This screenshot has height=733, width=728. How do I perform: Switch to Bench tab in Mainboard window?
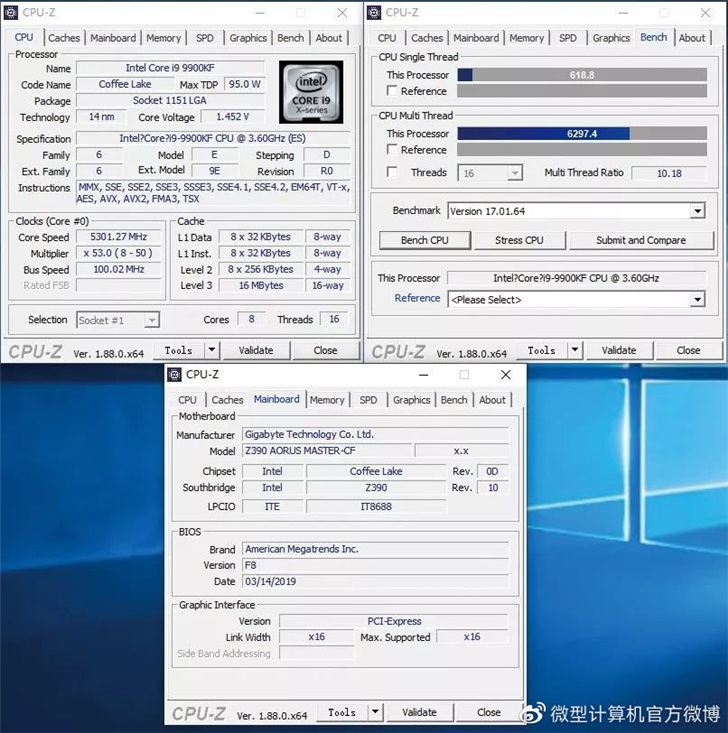point(454,400)
